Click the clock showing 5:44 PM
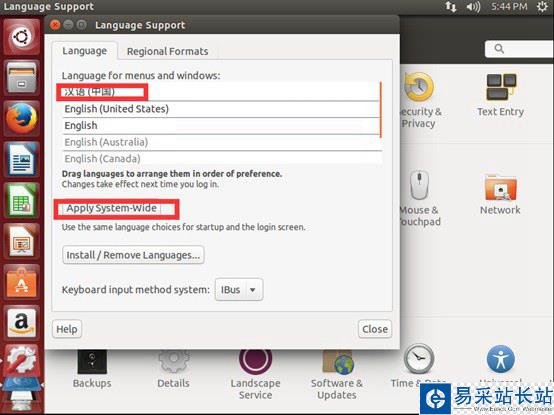This screenshot has width=554, height=415. point(509,7)
